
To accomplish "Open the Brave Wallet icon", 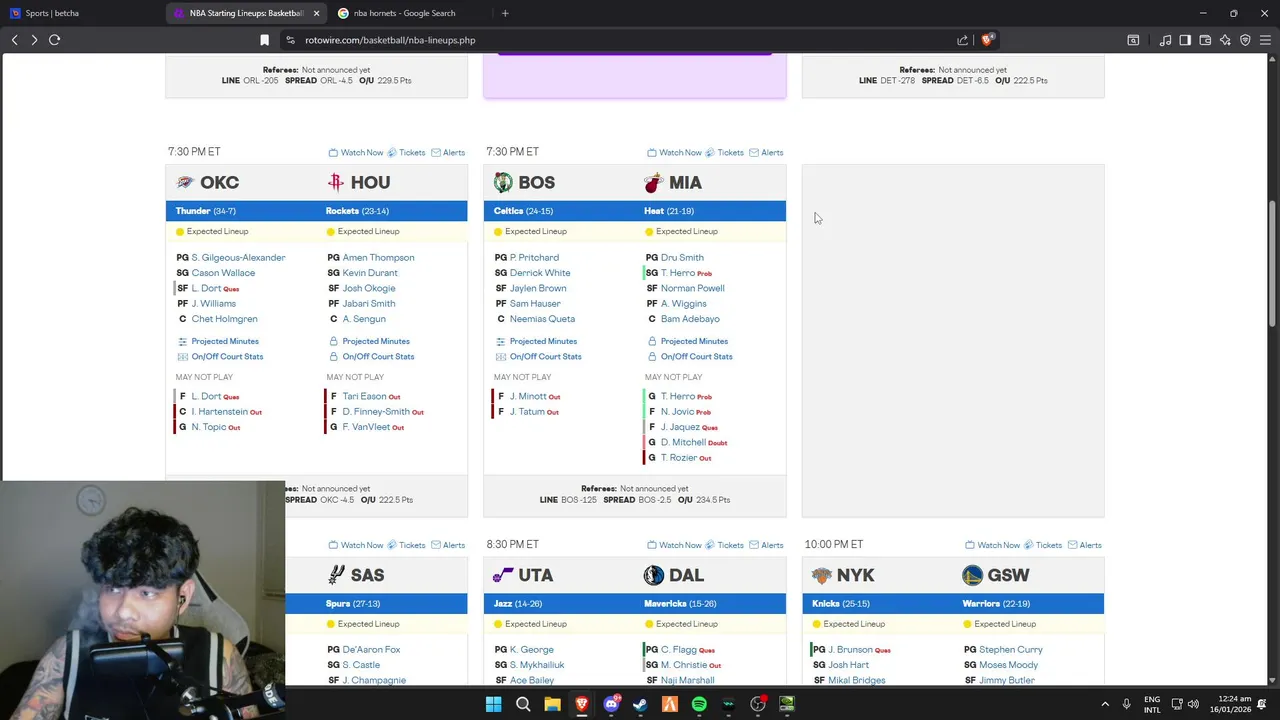I will 1205,40.
